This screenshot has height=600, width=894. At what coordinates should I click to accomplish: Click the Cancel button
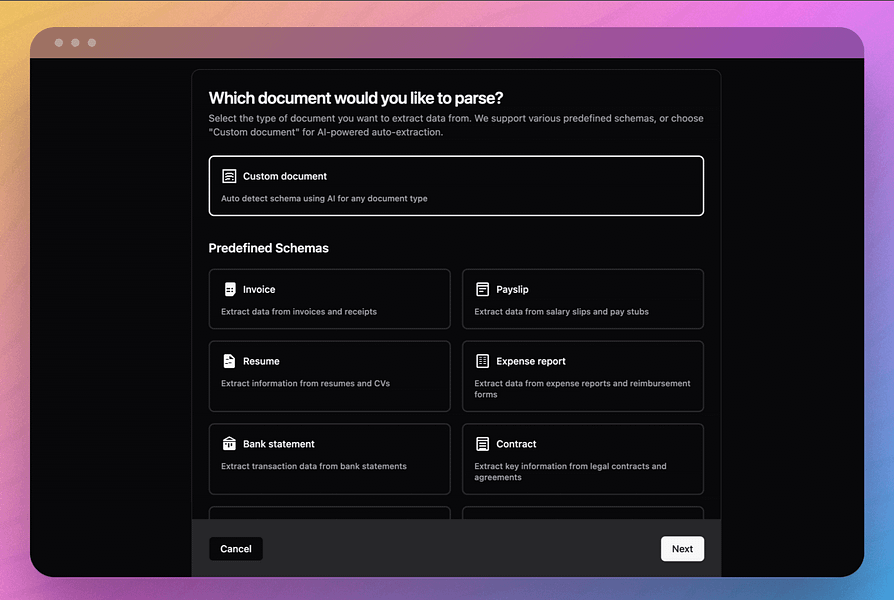pos(236,549)
